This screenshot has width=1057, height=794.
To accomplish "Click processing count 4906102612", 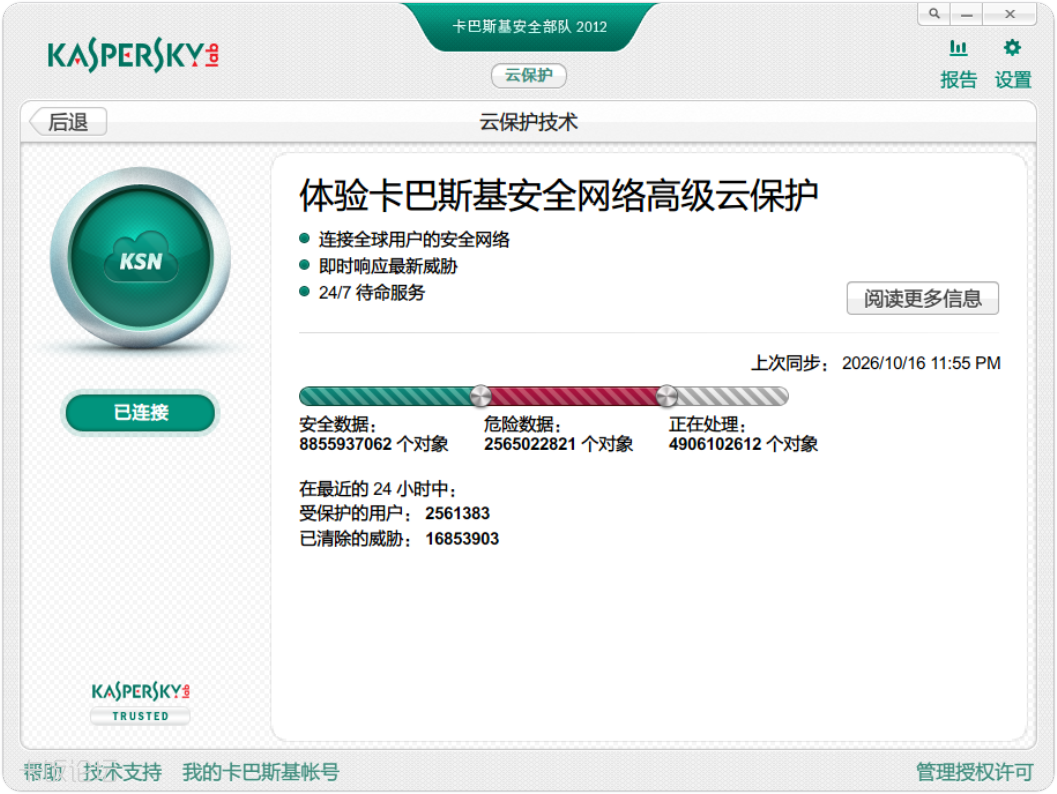I will click(715, 444).
